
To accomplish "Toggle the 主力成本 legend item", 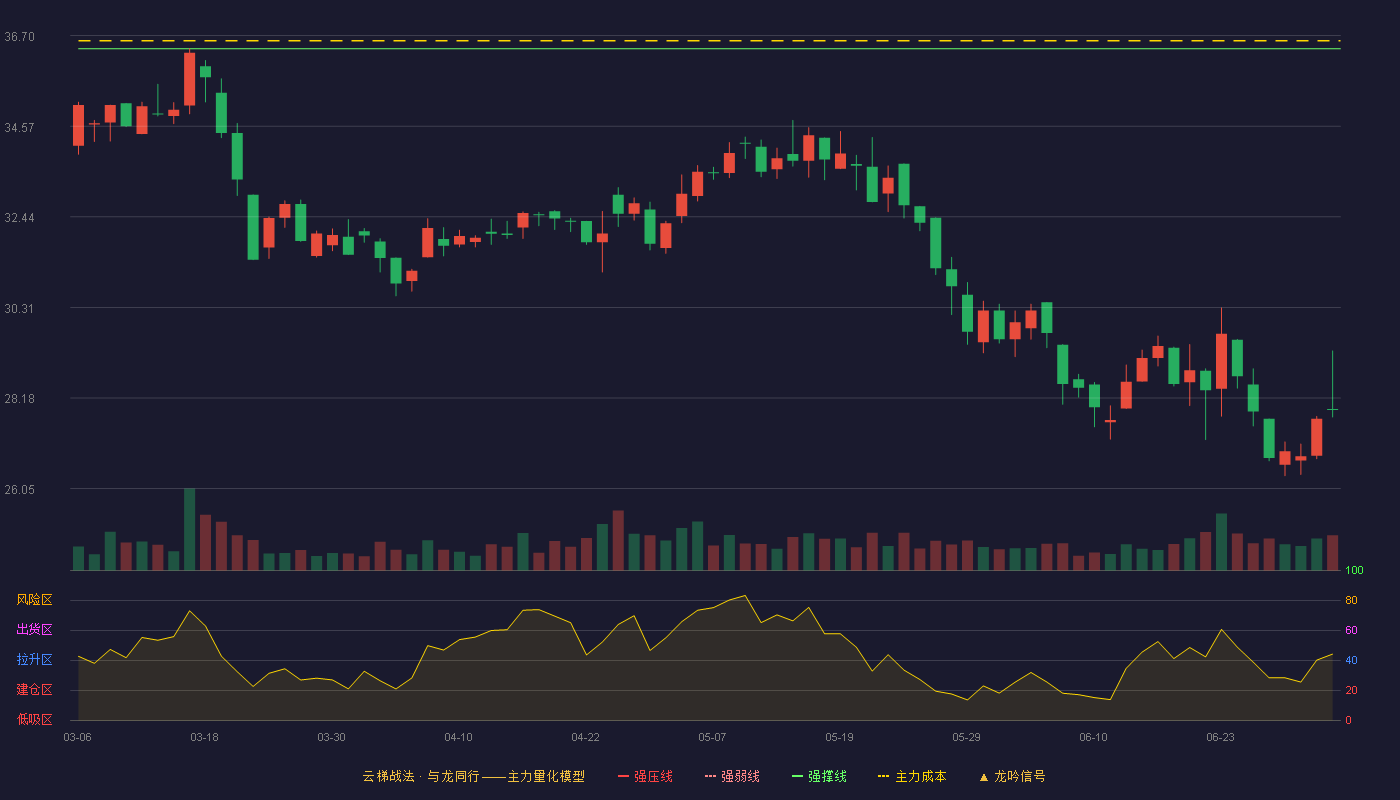I will pos(912,776).
